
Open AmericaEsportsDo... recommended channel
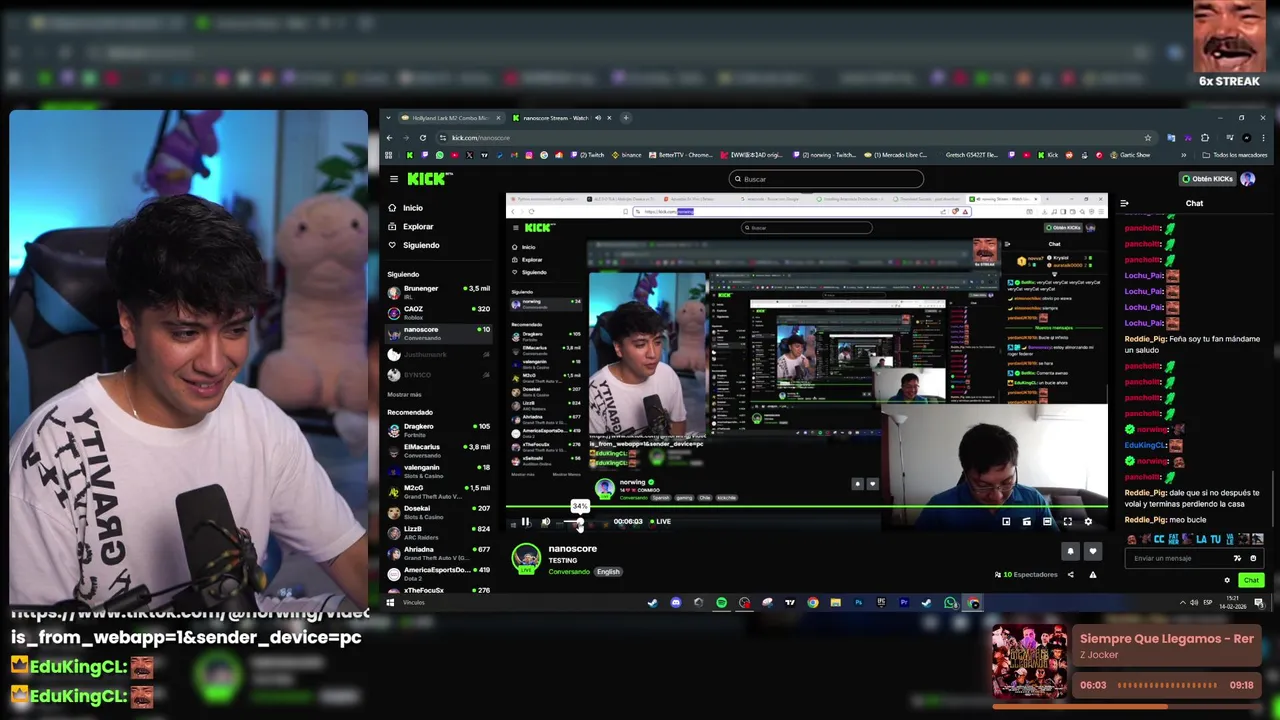[x=439, y=573]
